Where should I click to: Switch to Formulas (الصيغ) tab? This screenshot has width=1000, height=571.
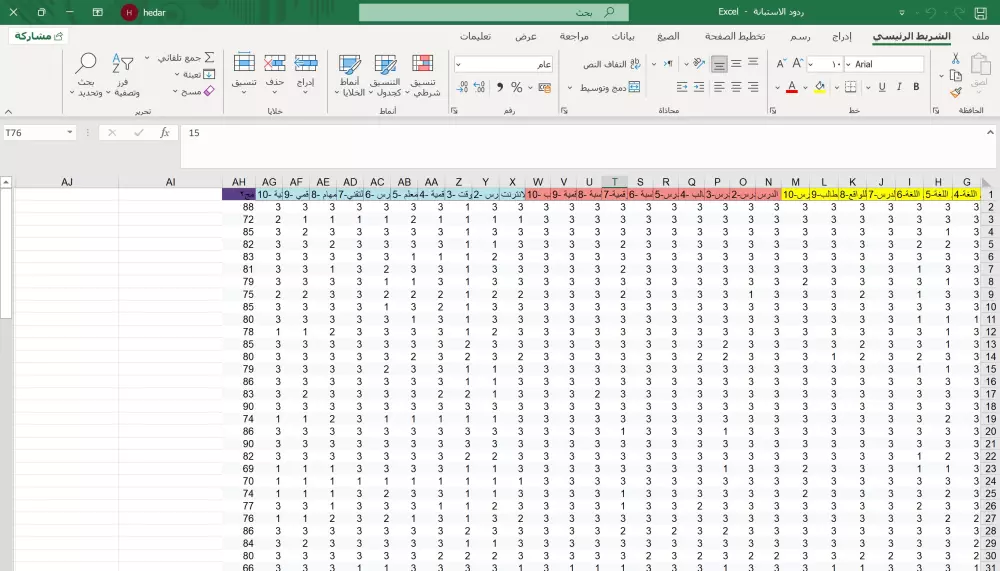tap(668, 36)
